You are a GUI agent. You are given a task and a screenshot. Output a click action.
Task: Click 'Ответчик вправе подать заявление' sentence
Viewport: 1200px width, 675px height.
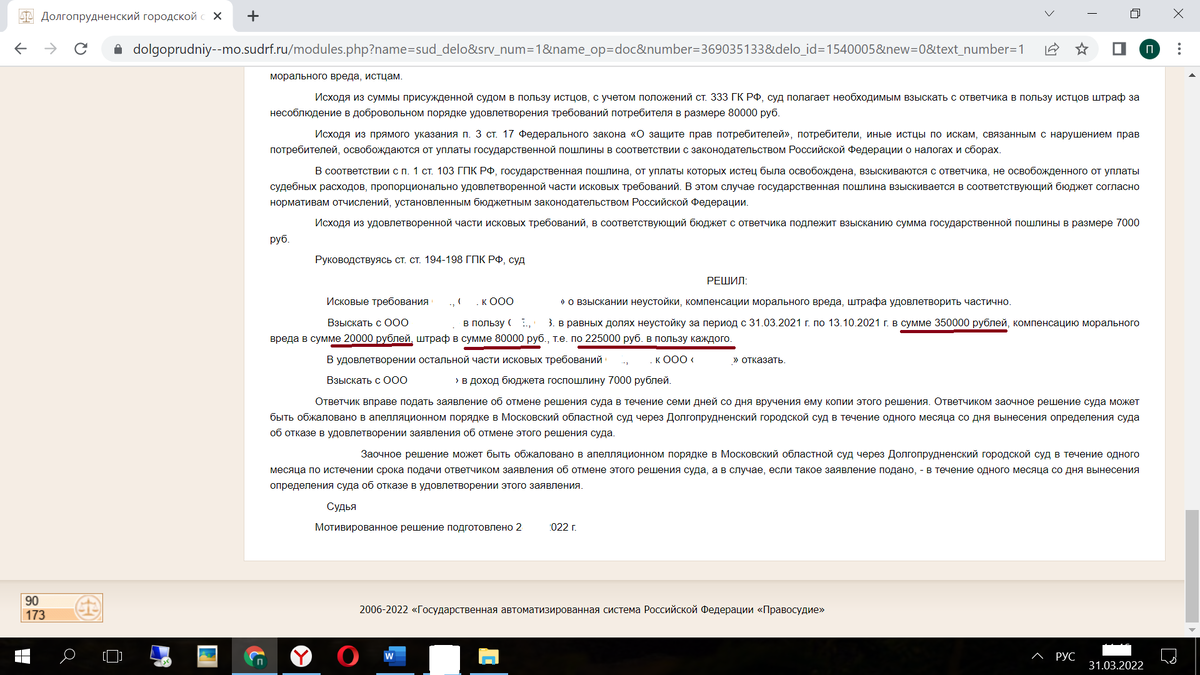tap(705, 416)
